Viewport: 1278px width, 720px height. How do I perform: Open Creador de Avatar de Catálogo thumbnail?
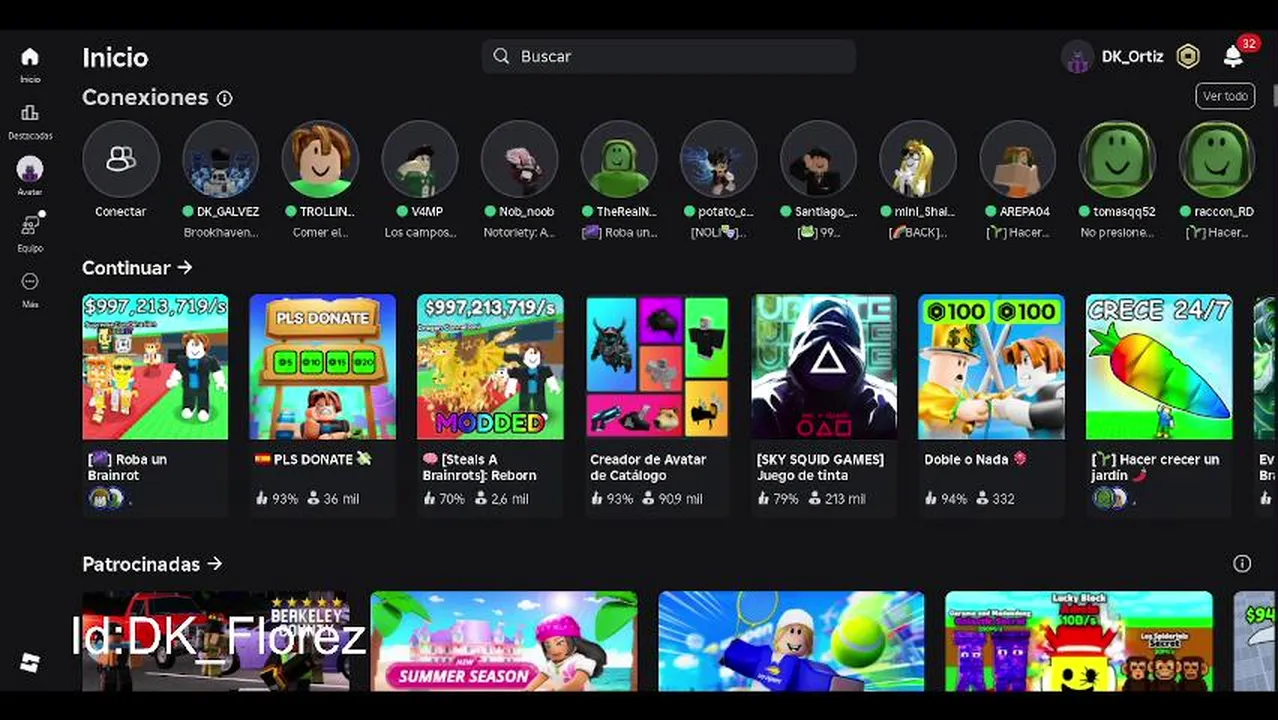657,367
